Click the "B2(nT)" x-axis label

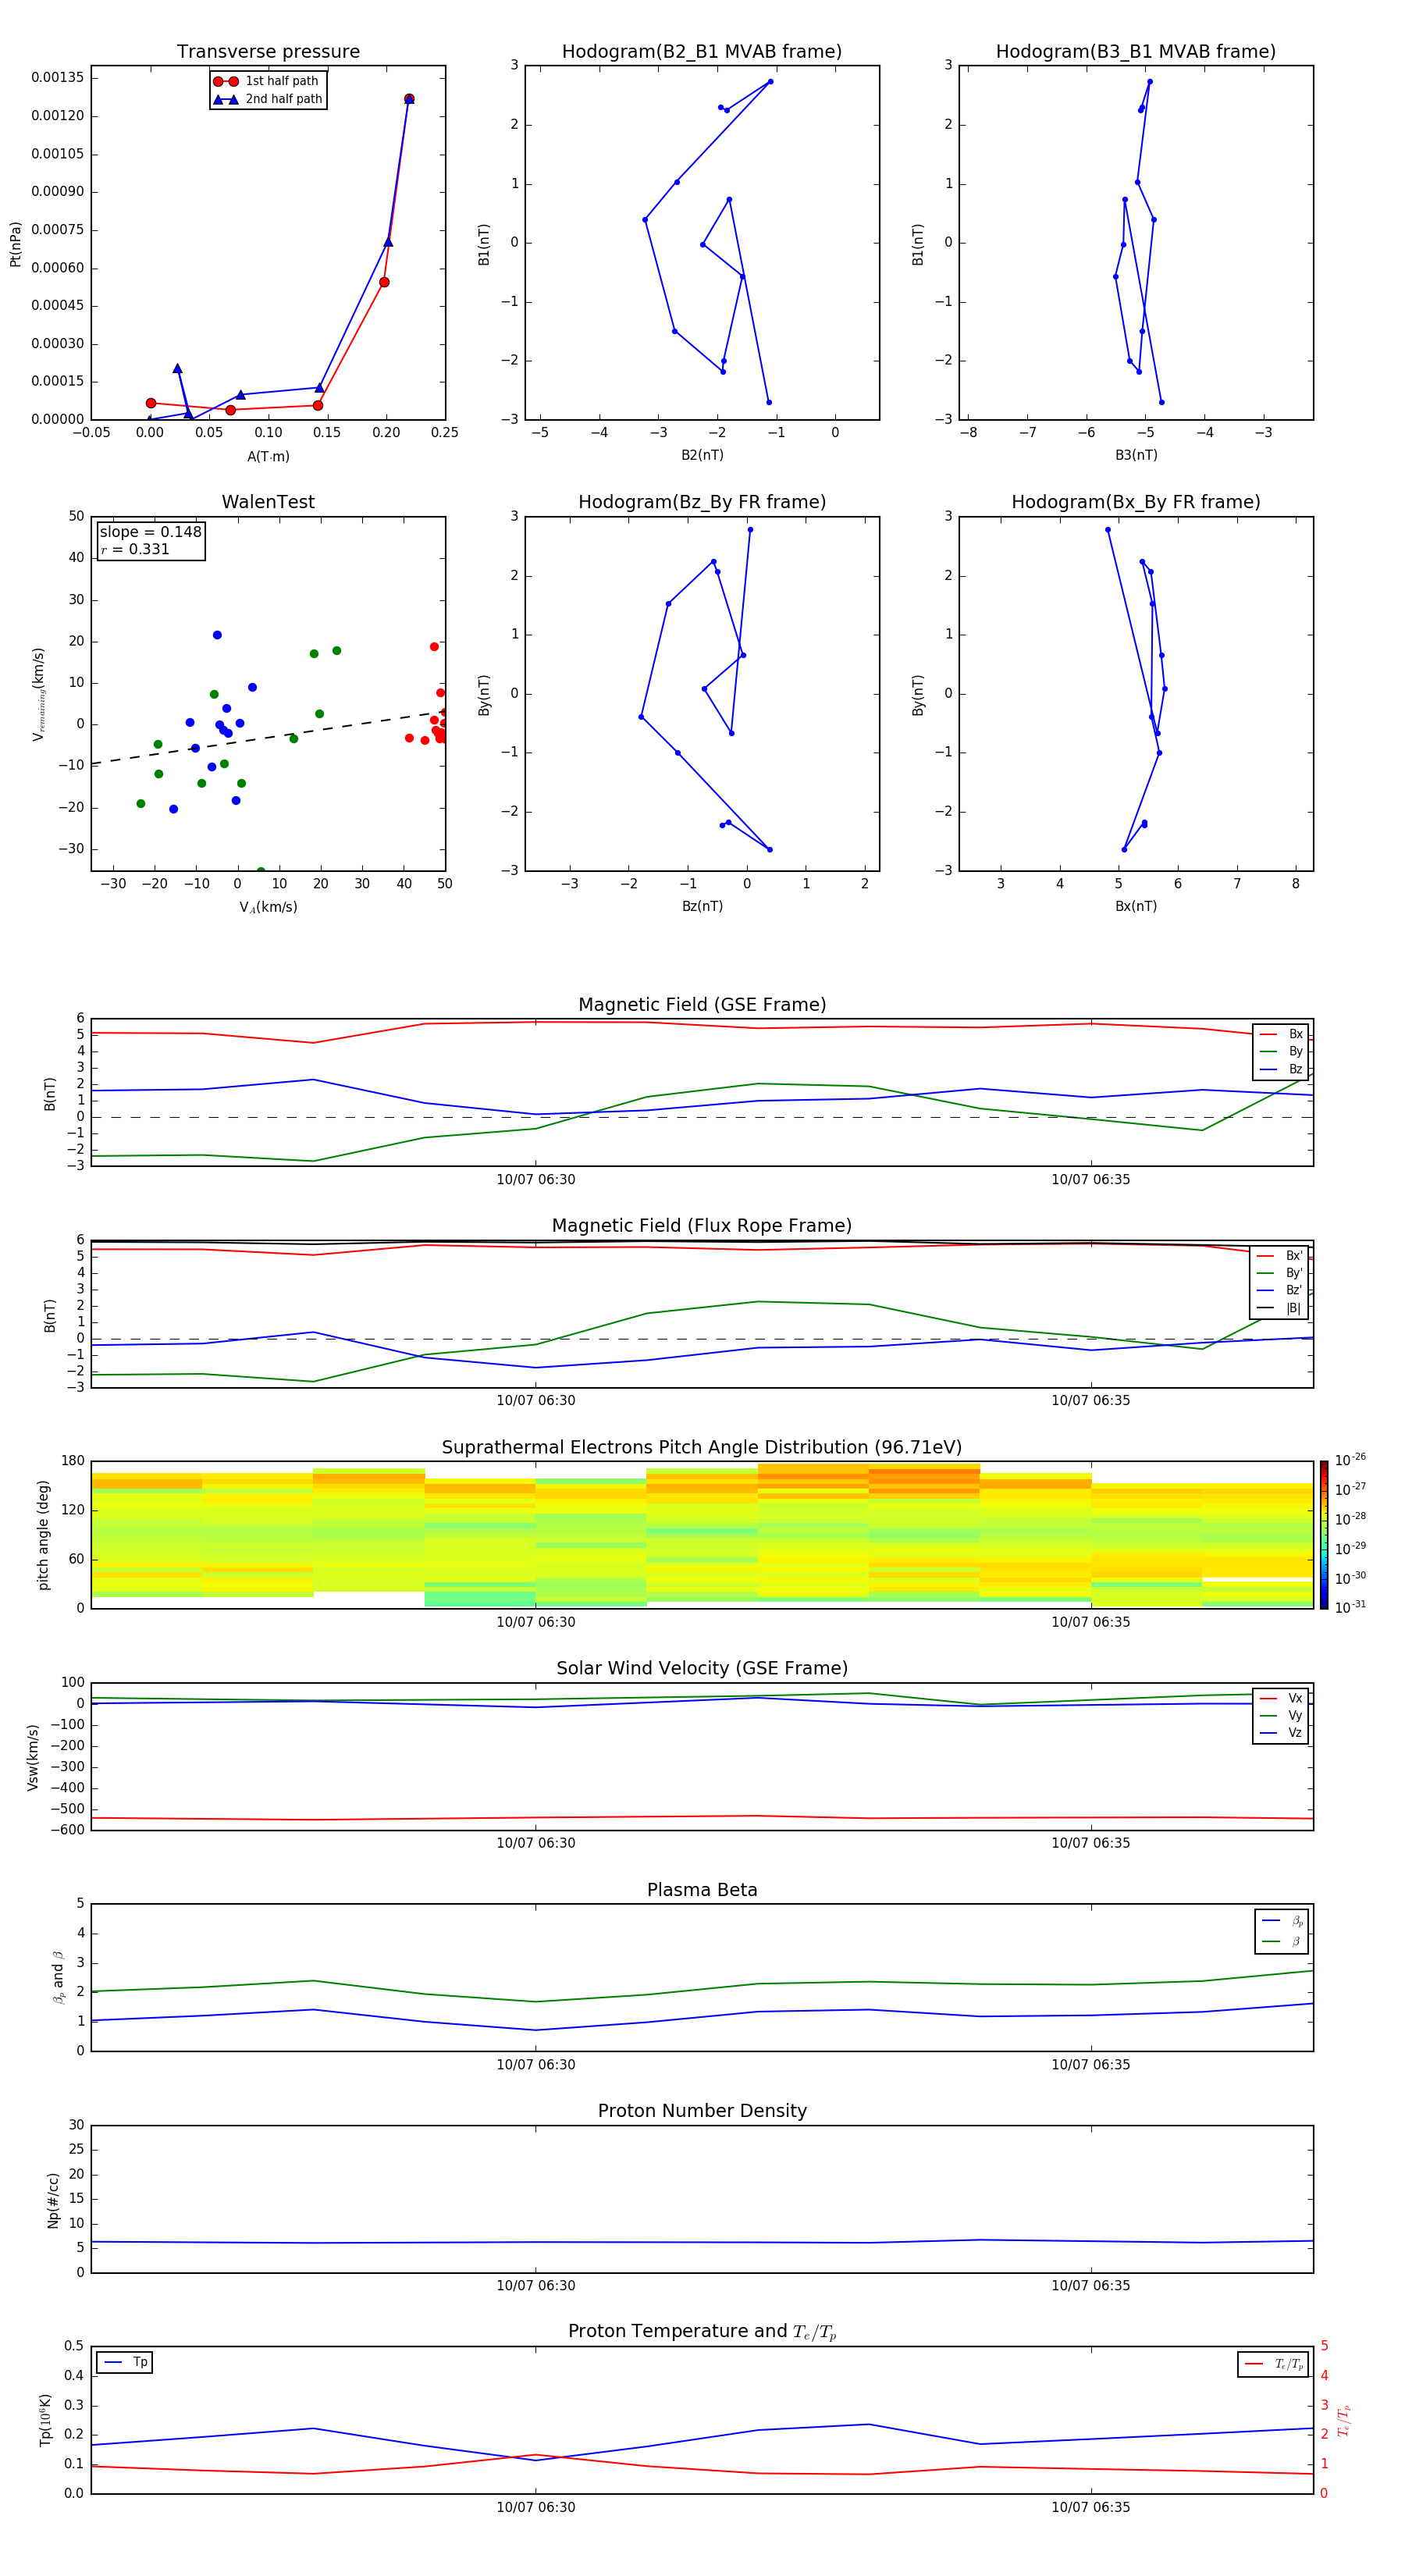(702, 455)
